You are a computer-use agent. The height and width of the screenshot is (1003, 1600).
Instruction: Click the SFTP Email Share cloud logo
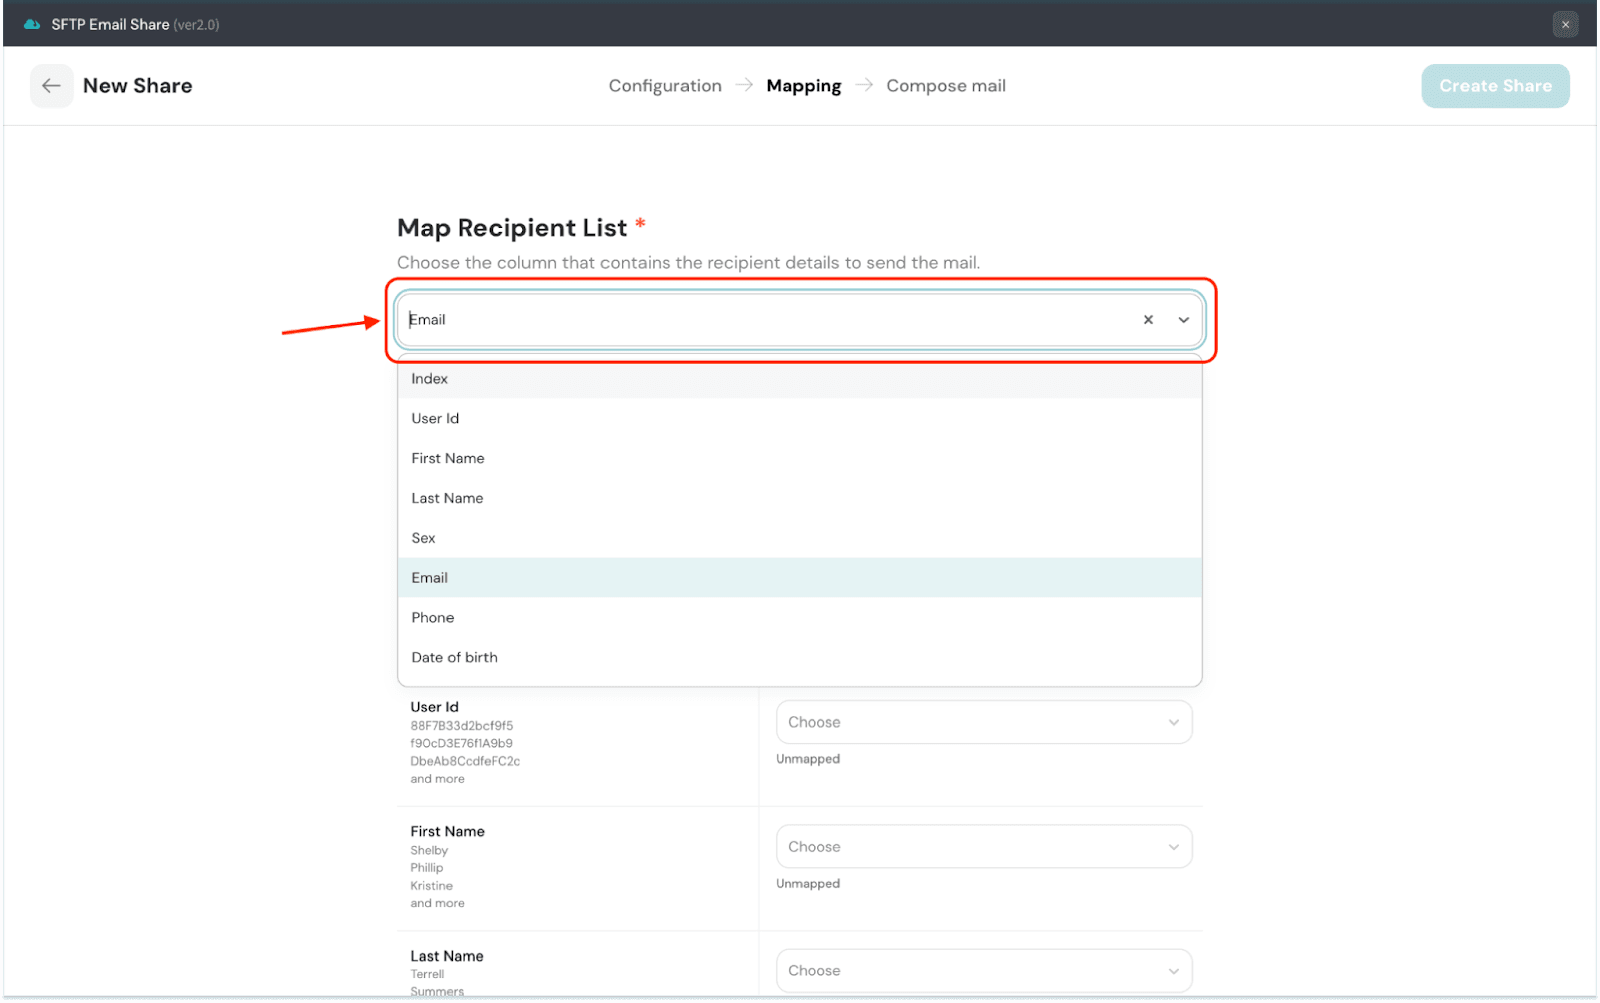click(x=32, y=24)
